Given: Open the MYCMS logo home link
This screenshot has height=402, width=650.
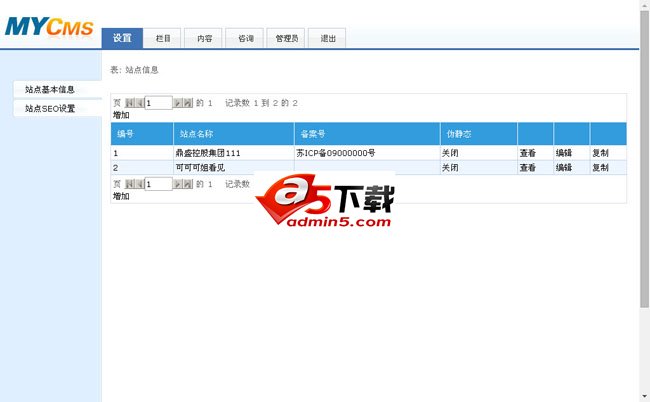Looking at the screenshot, I should (49, 27).
